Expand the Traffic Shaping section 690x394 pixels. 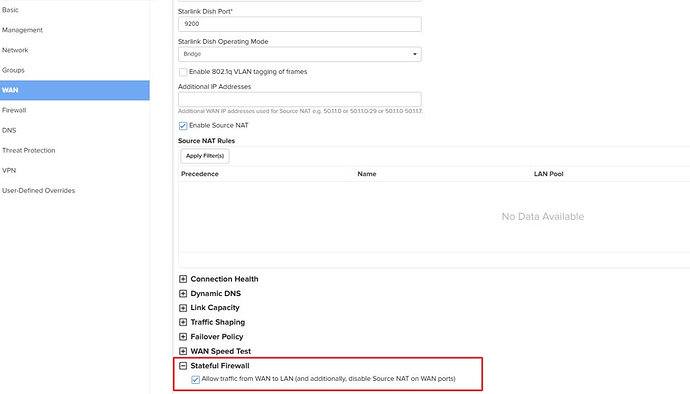click(183, 322)
